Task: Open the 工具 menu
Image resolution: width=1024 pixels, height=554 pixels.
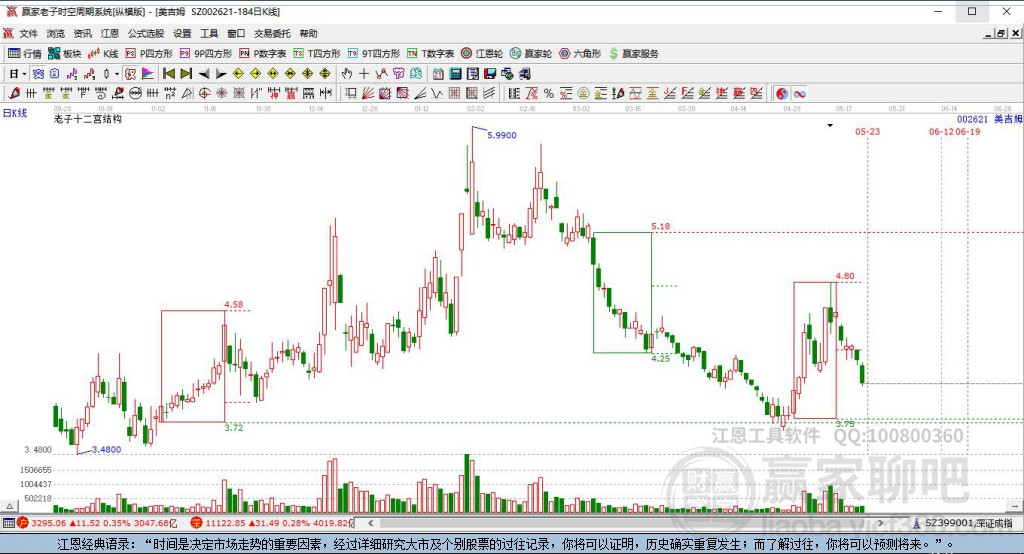Action: [x=209, y=33]
